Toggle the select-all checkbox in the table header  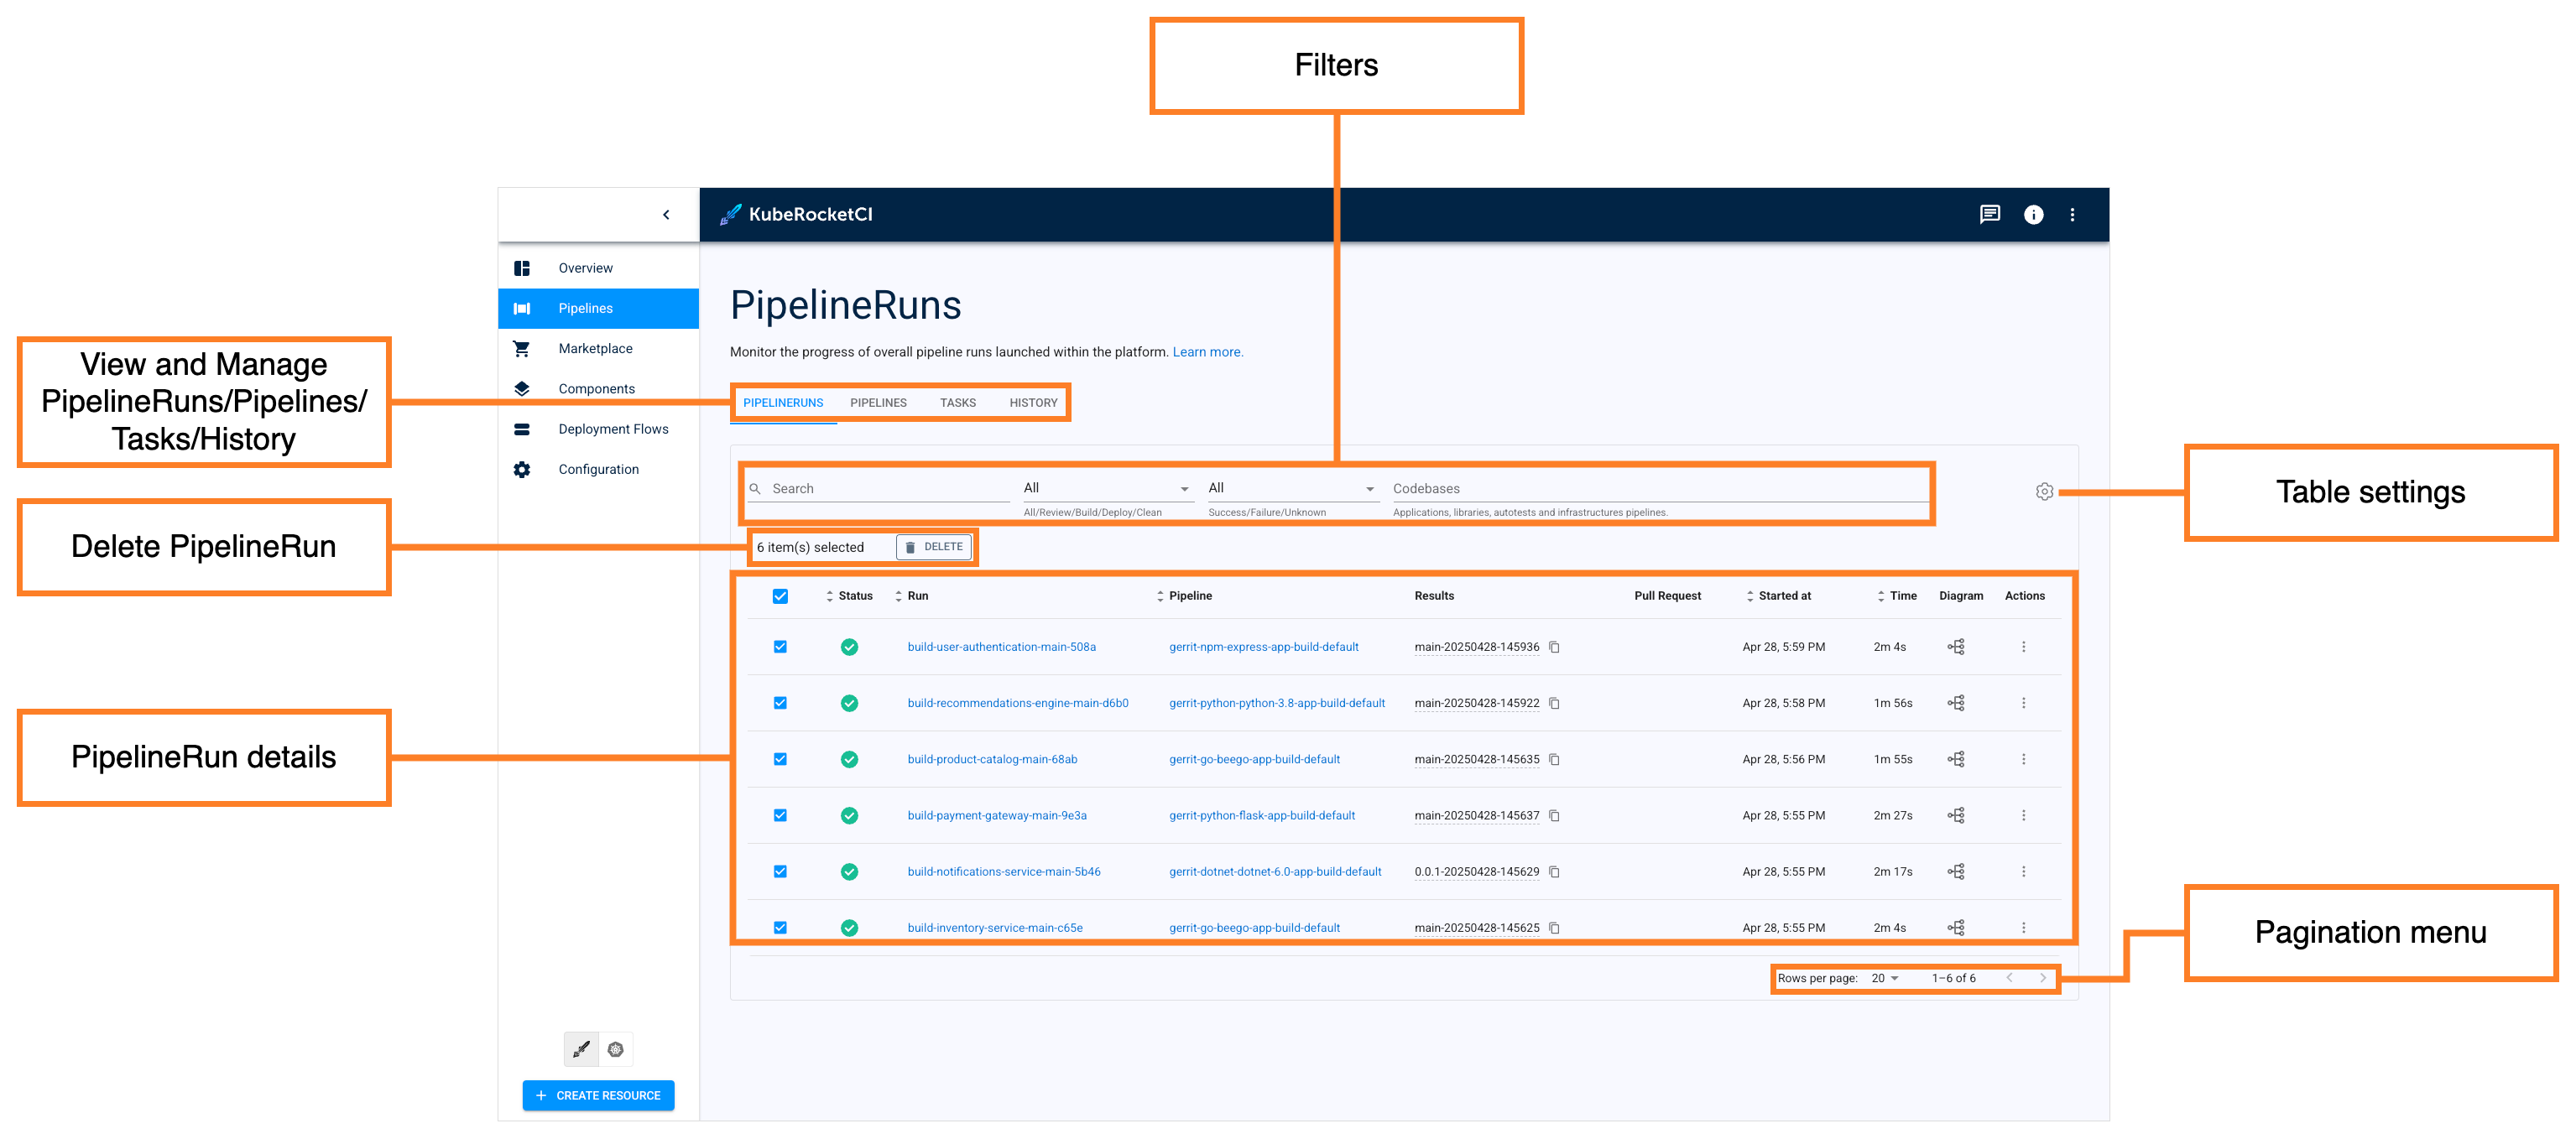780,595
